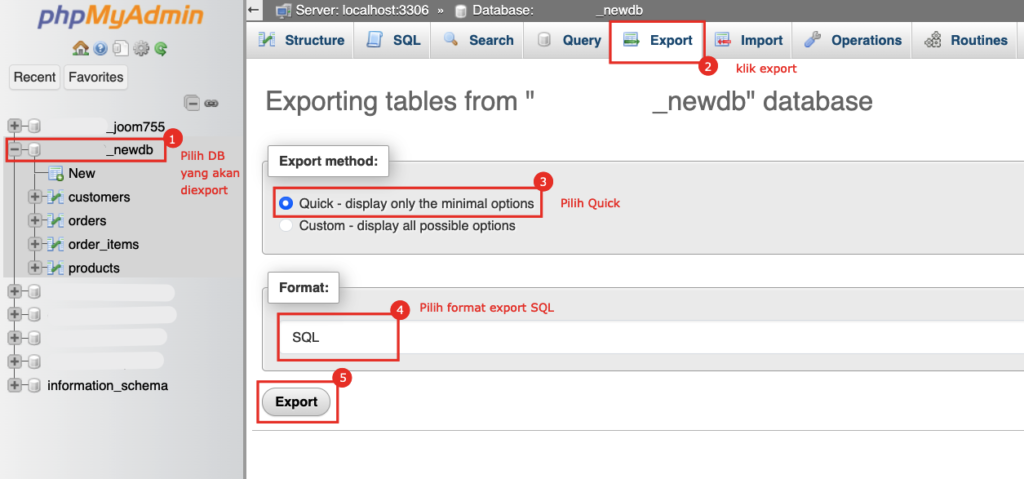
Task: Open phpMyAdmin documentation blue question icon
Action: [x=100, y=48]
